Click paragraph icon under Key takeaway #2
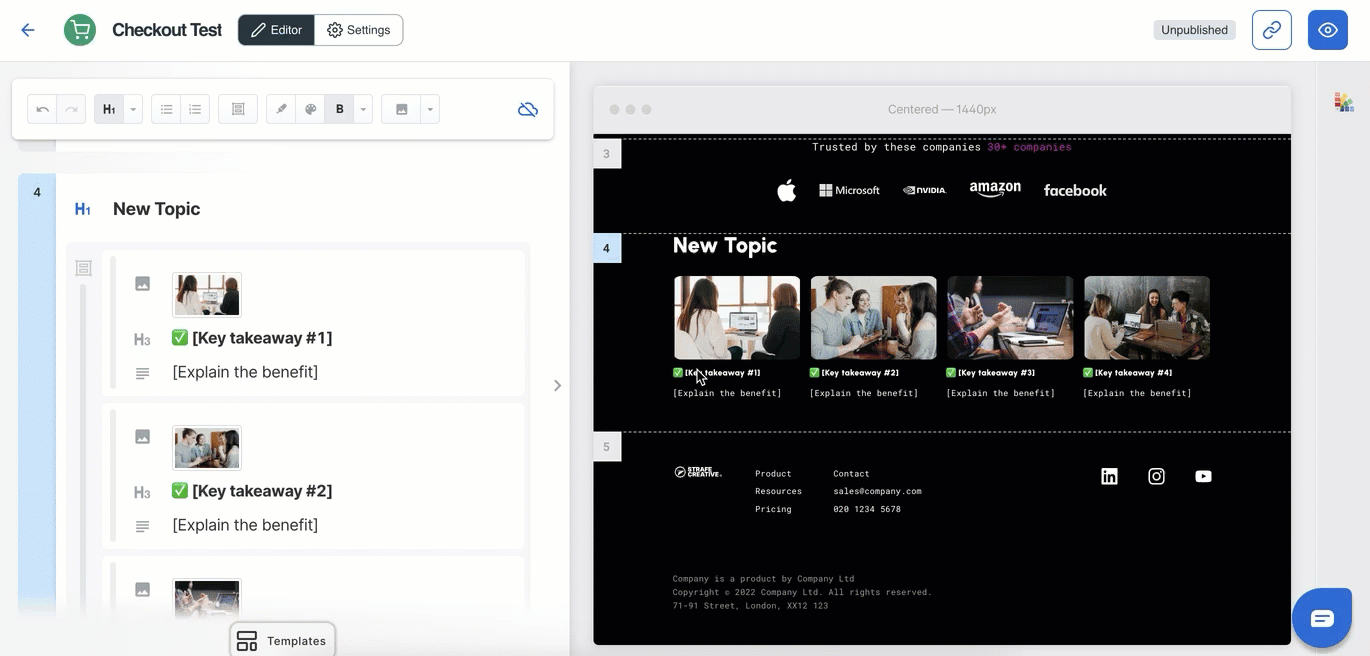Screen dimensions: 1370x656 click(143, 526)
